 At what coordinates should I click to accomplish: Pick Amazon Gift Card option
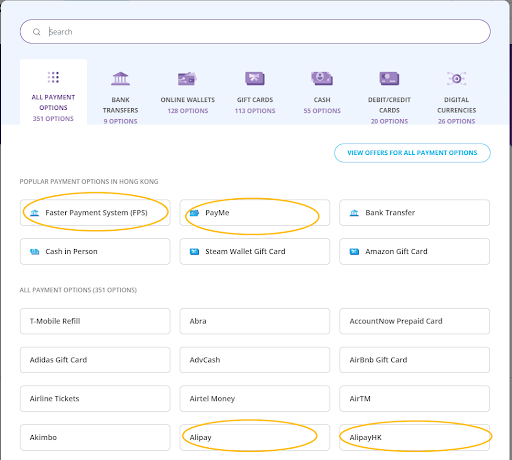click(x=415, y=252)
